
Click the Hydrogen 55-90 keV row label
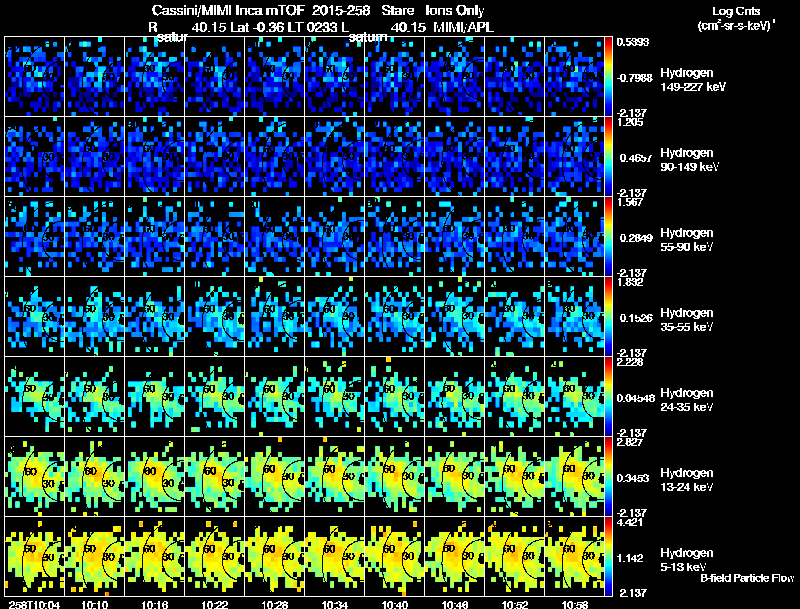tap(687, 240)
